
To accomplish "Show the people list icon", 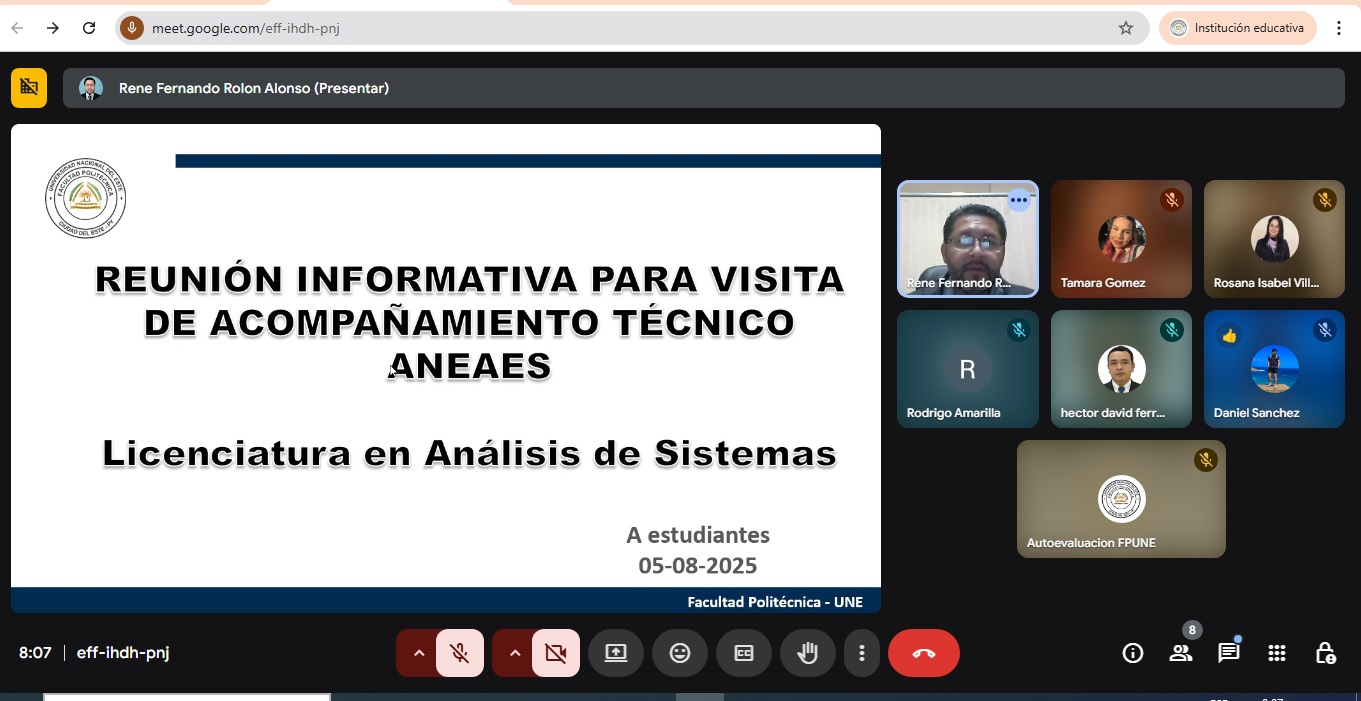I will click(1181, 653).
